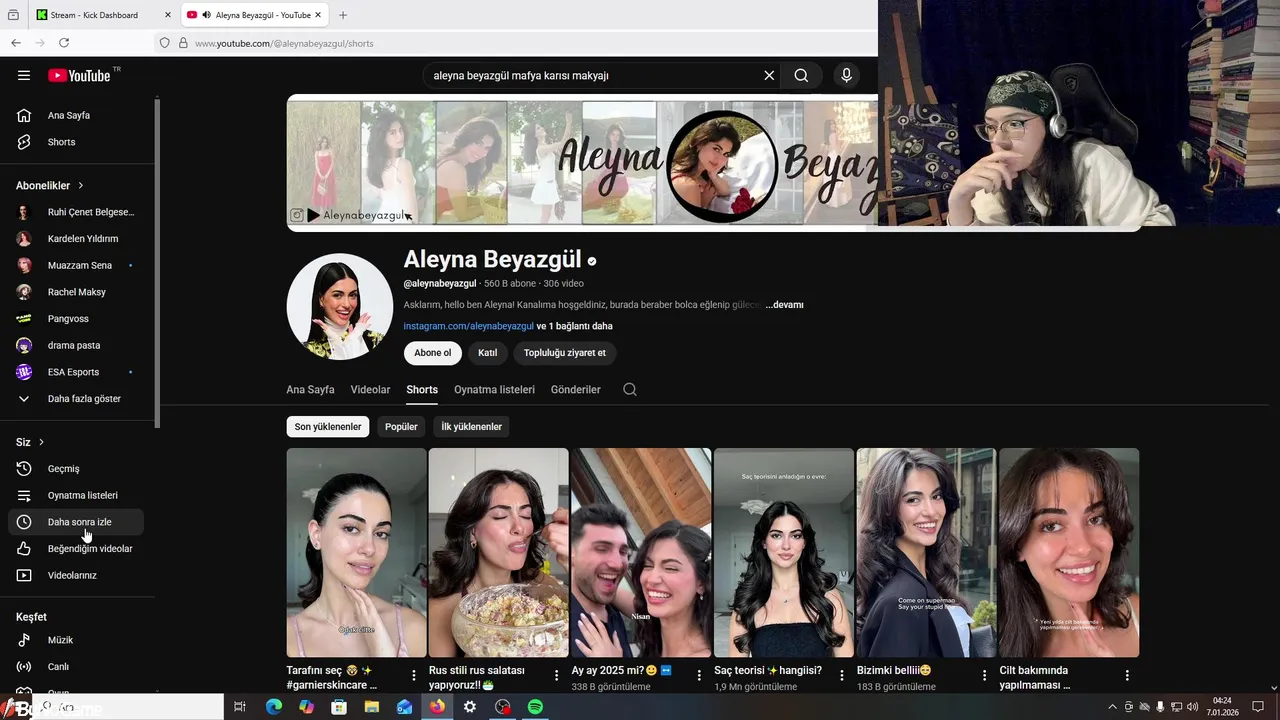
Task: Click Topluluğu ziyaret et button
Action: pyautogui.click(x=564, y=353)
